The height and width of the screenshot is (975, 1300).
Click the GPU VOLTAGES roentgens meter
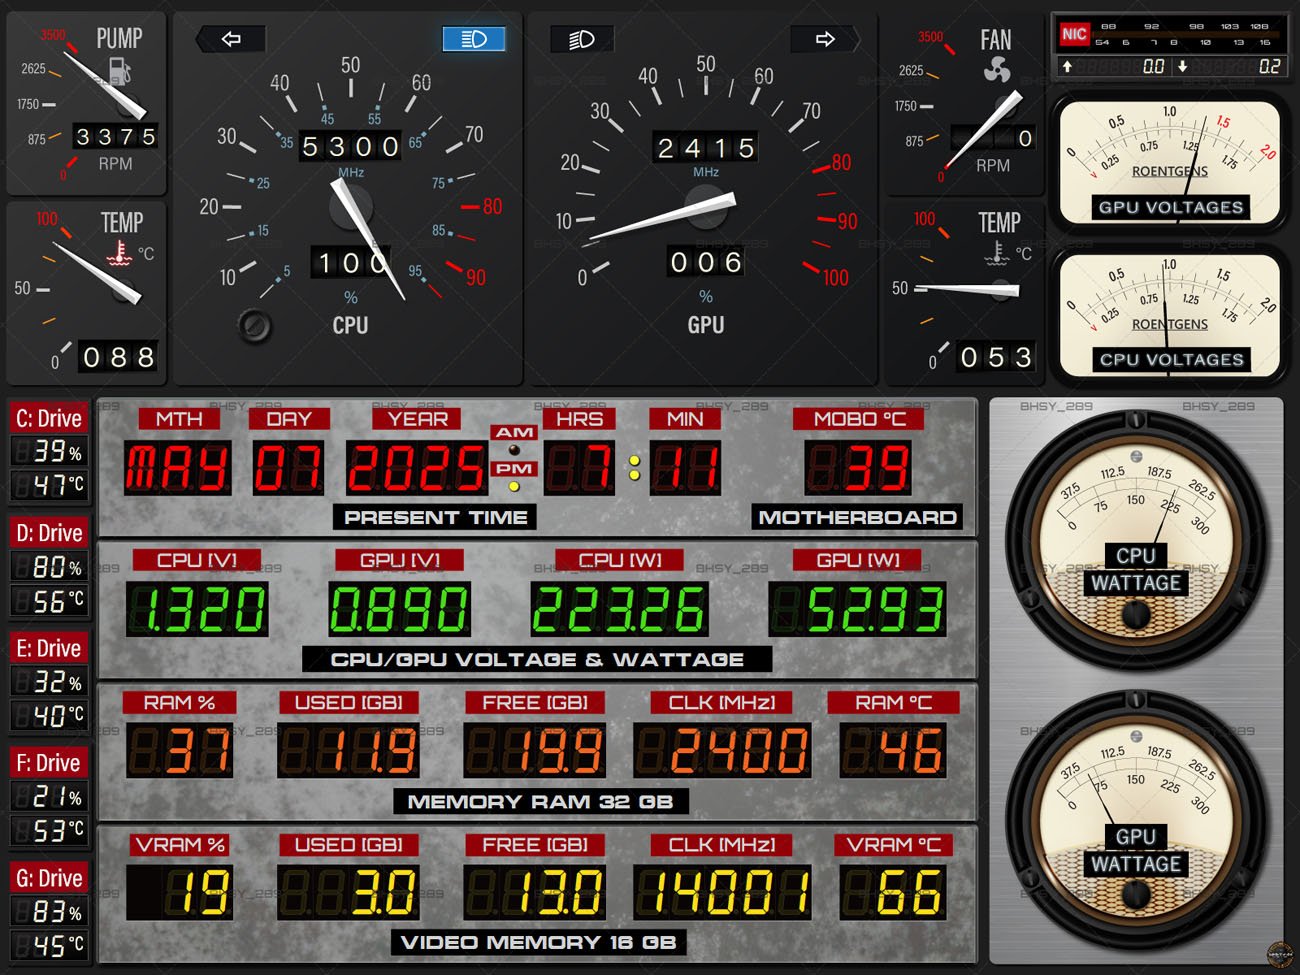pos(1170,161)
